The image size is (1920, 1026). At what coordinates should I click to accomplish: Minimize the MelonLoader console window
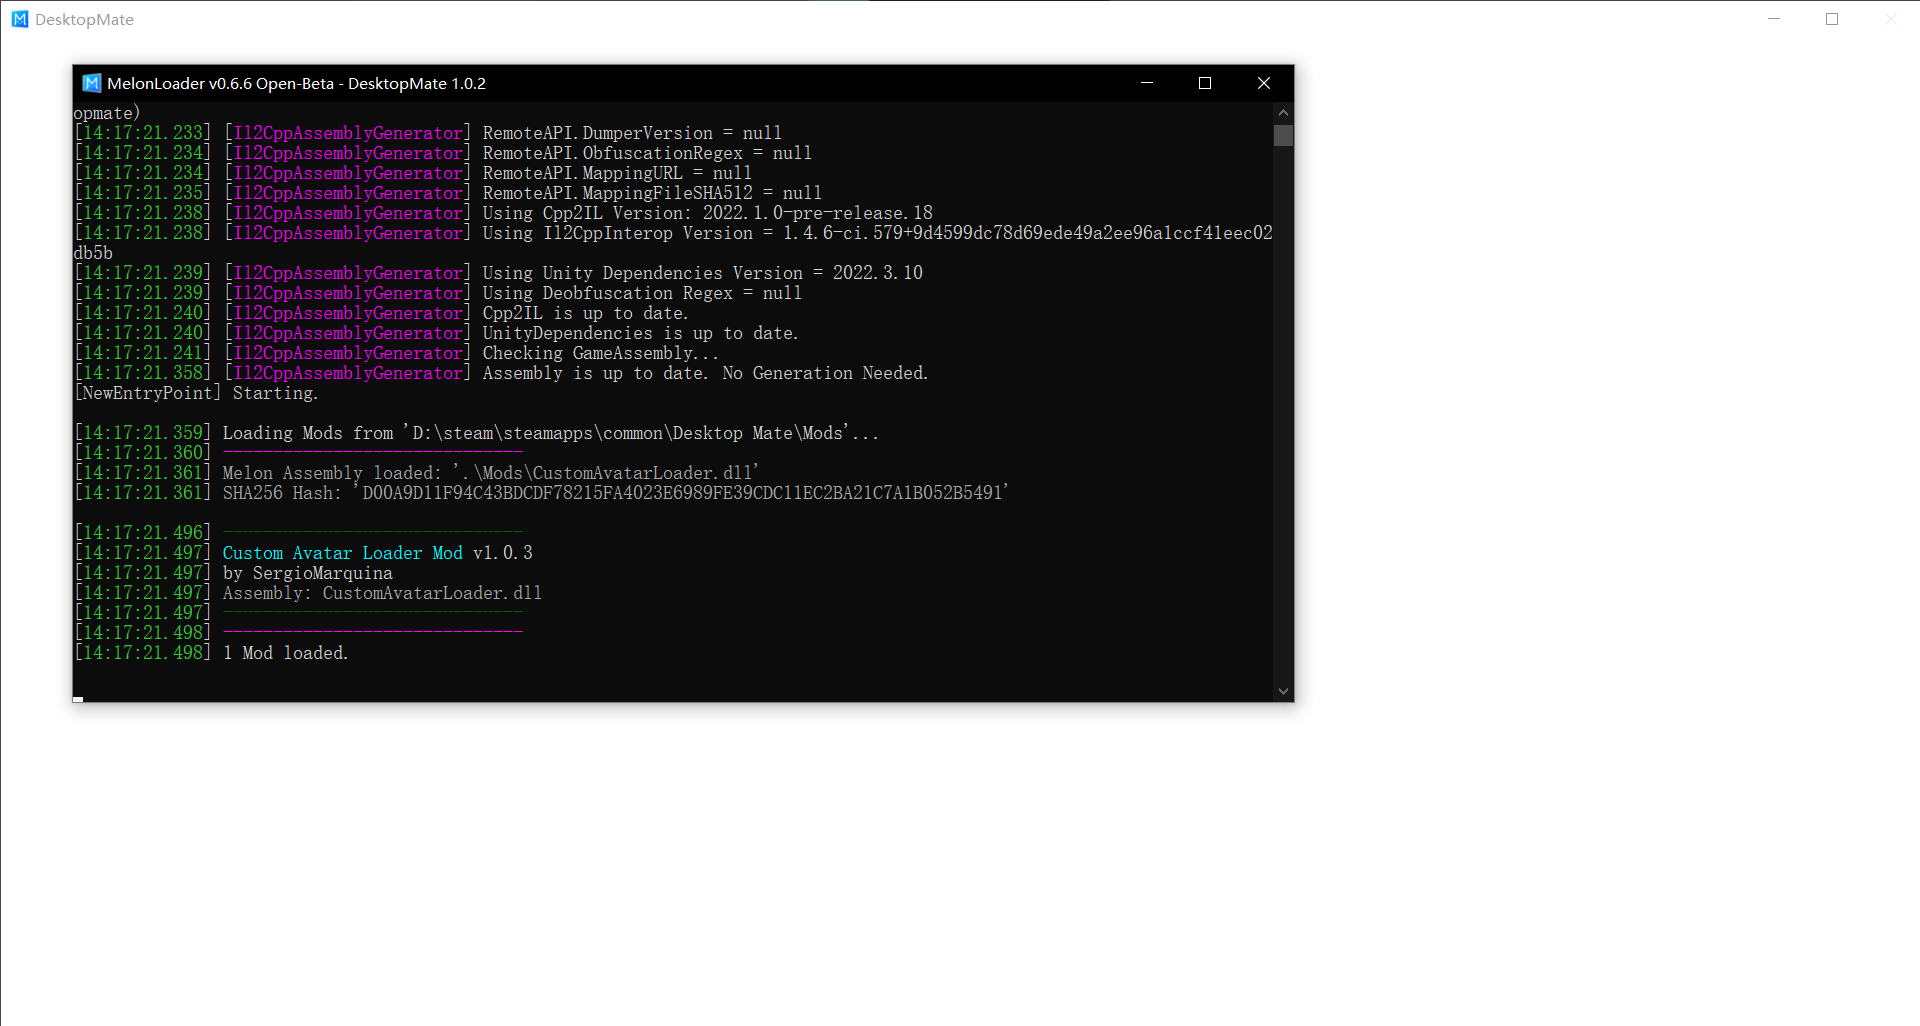(1147, 83)
